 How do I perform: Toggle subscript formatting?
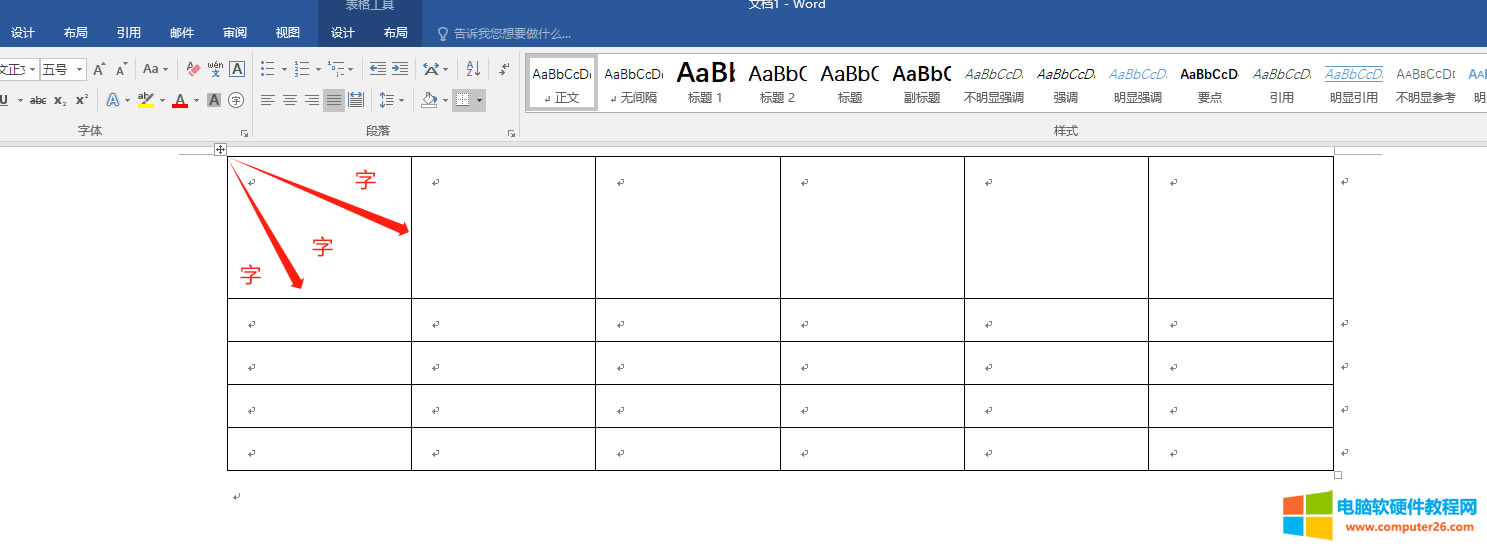(x=60, y=100)
